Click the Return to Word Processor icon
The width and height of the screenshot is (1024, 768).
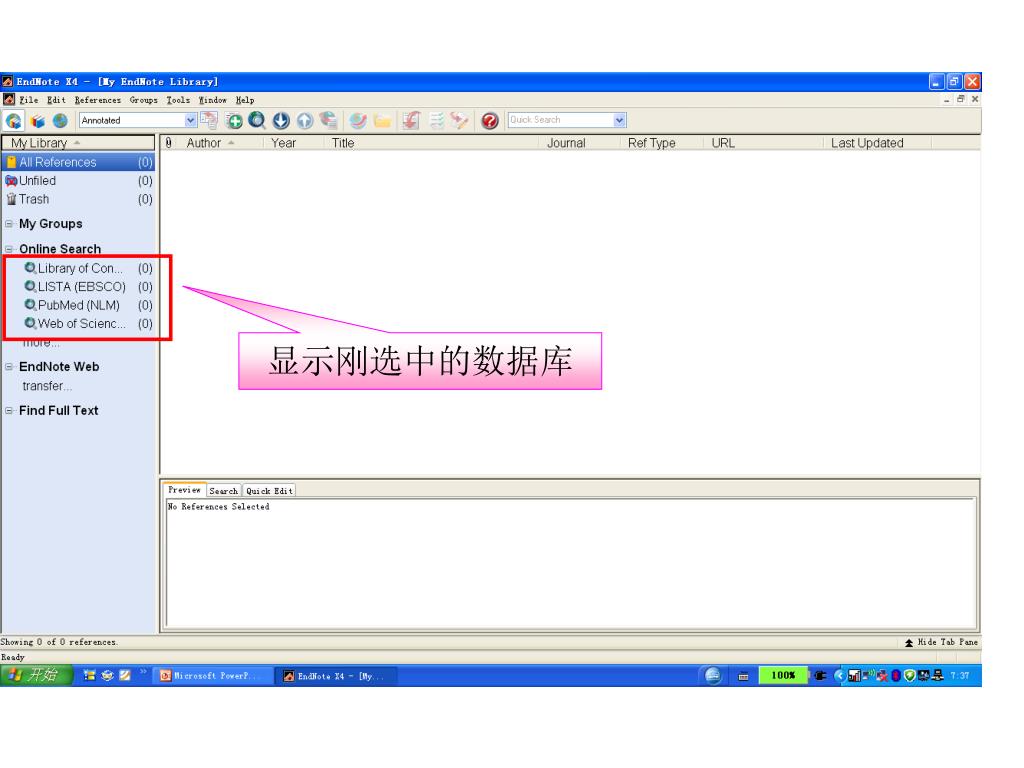pyautogui.click(x=460, y=121)
